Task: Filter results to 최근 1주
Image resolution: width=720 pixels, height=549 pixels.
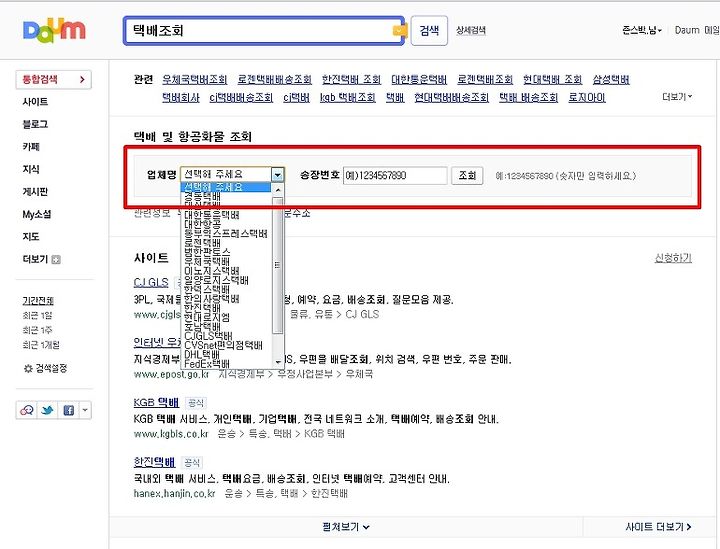Action: [38, 331]
